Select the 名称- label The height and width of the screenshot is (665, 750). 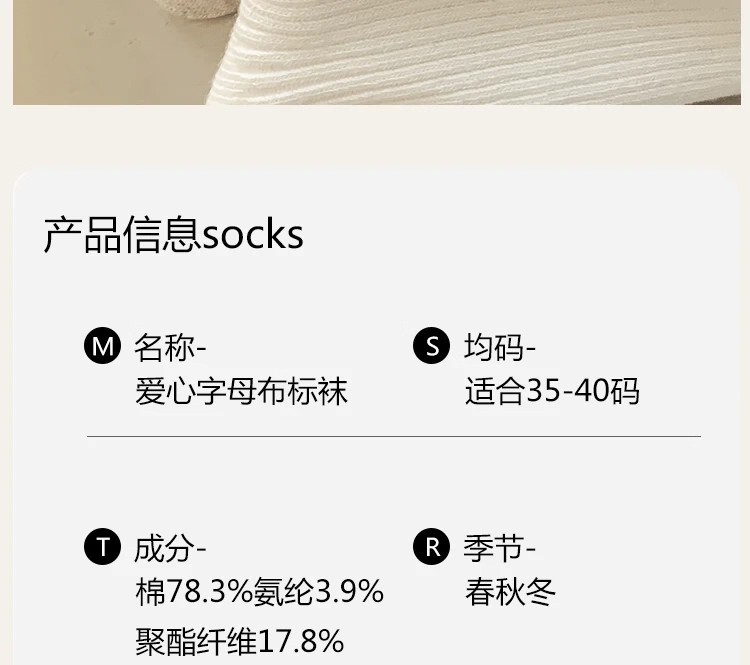click(170, 348)
